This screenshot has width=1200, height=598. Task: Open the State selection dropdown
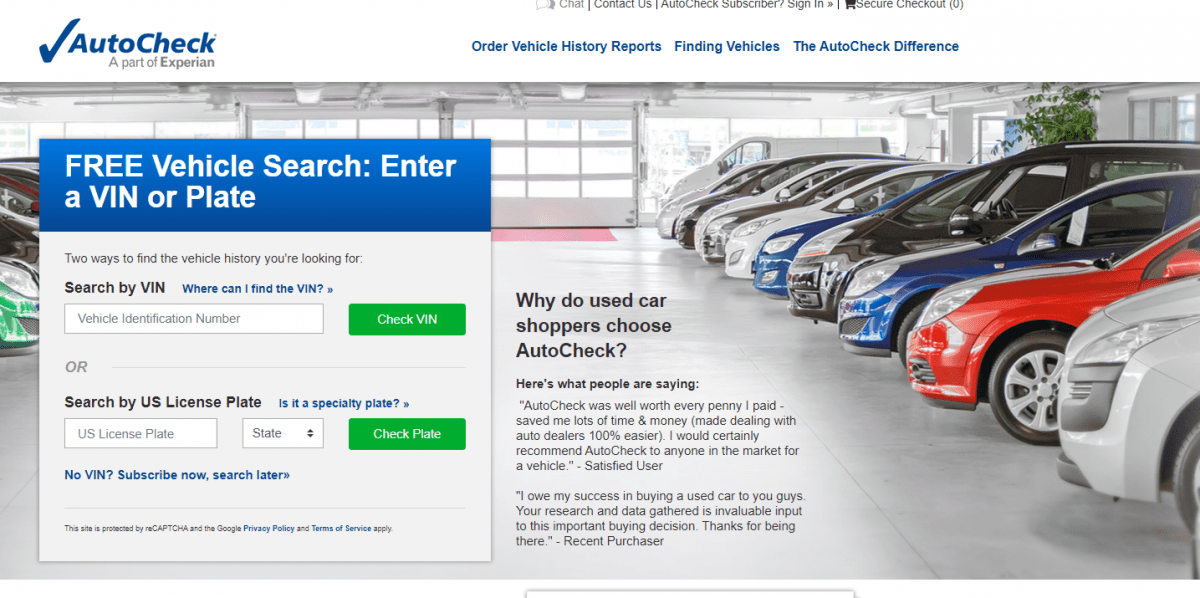(x=283, y=433)
